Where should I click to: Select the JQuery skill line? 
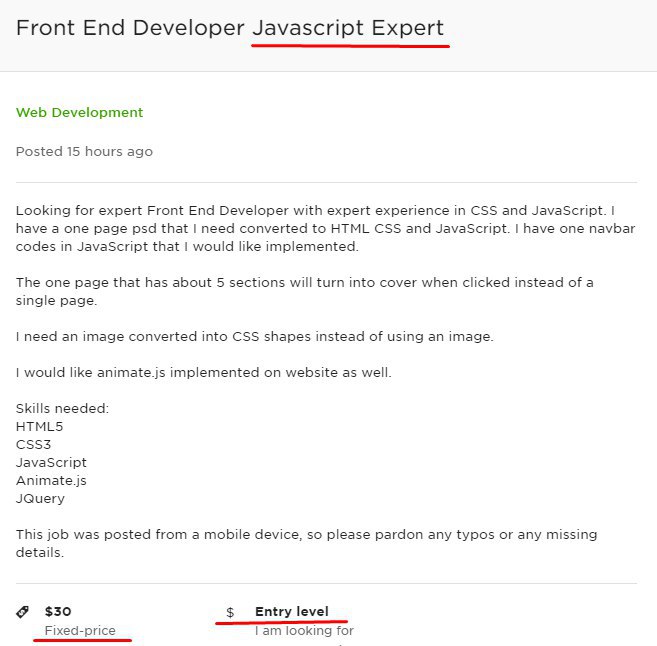(40, 499)
